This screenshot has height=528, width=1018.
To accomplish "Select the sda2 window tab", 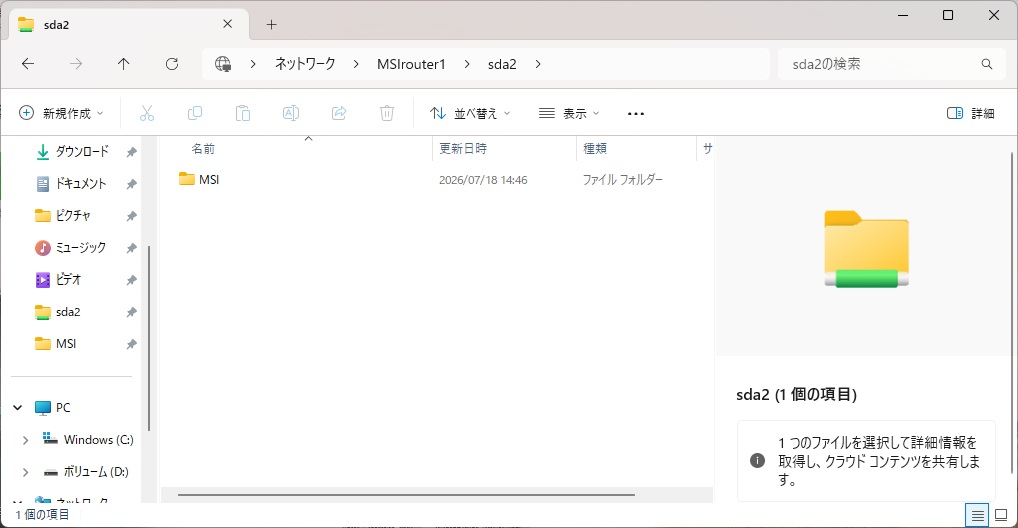I will 129,25.
